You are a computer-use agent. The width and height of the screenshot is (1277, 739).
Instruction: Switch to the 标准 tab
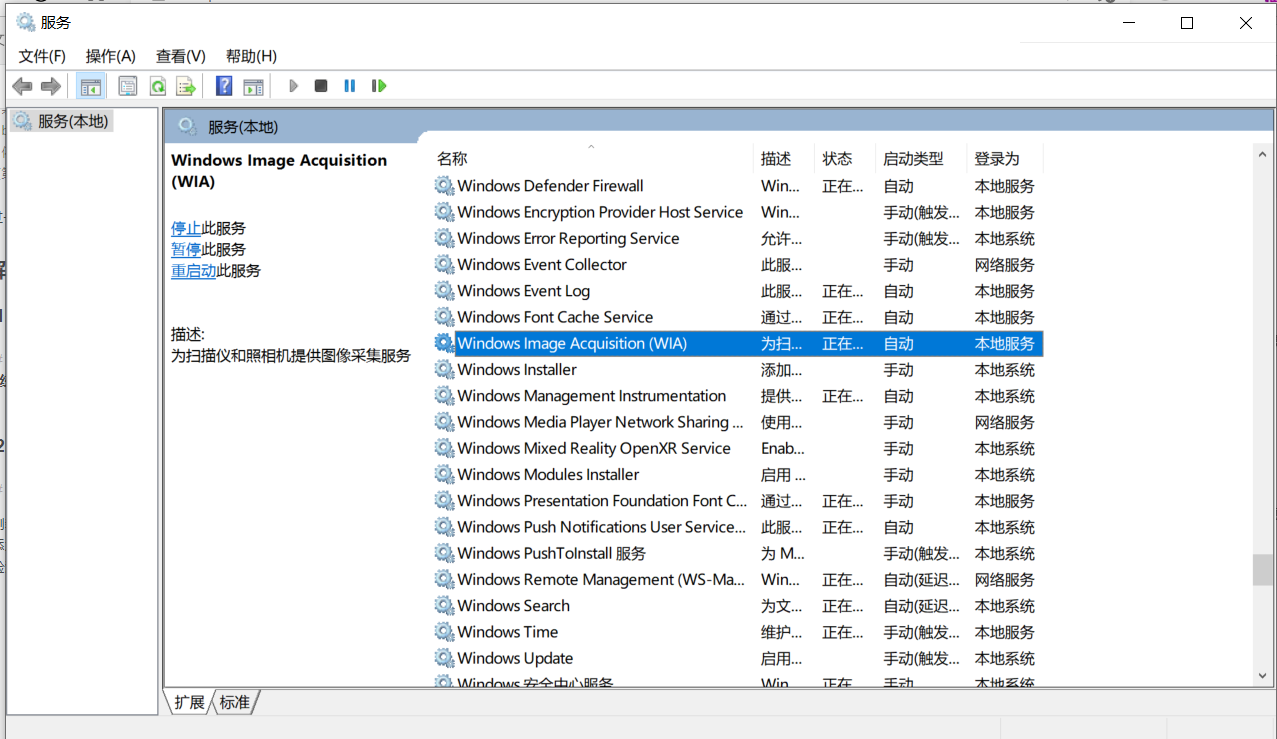(235, 703)
